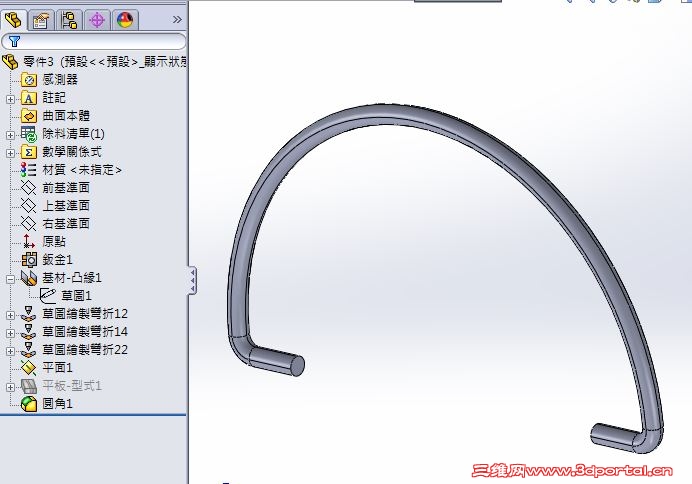Select the 前基準面 front plane icon
The height and width of the screenshot is (484, 692).
[29, 188]
